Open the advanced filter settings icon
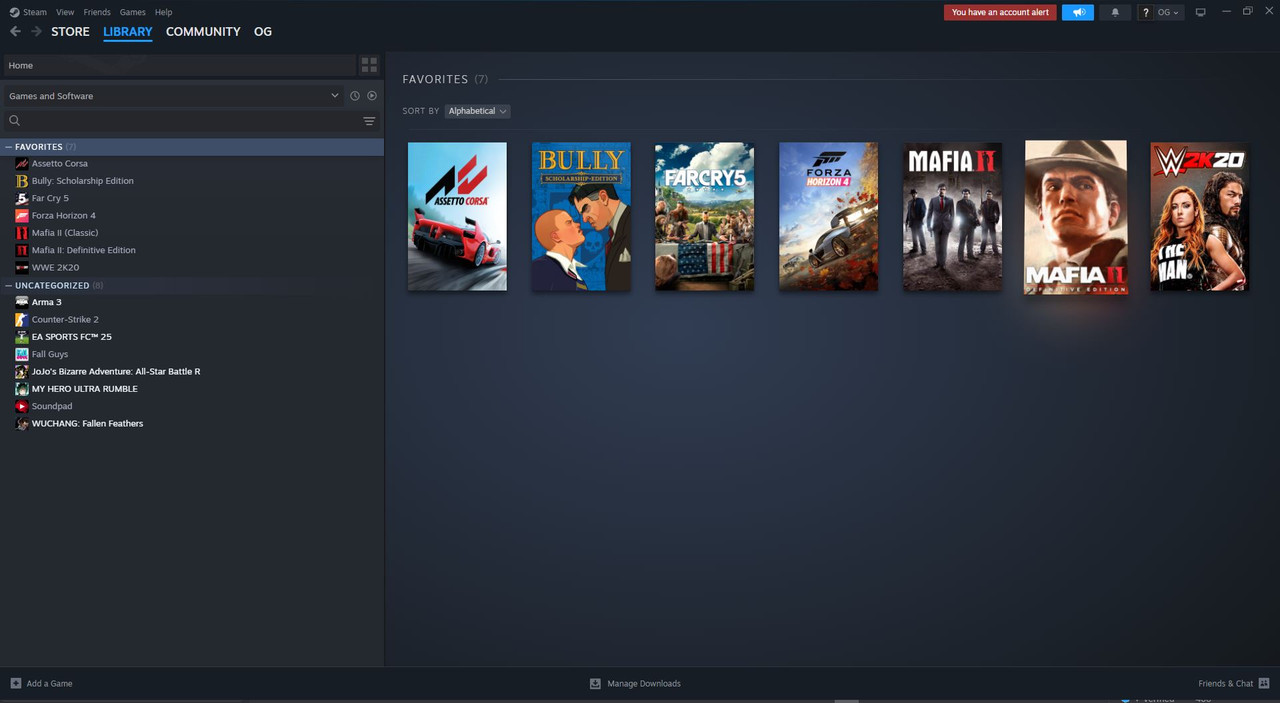The height and width of the screenshot is (703, 1280). (x=369, y=121)
